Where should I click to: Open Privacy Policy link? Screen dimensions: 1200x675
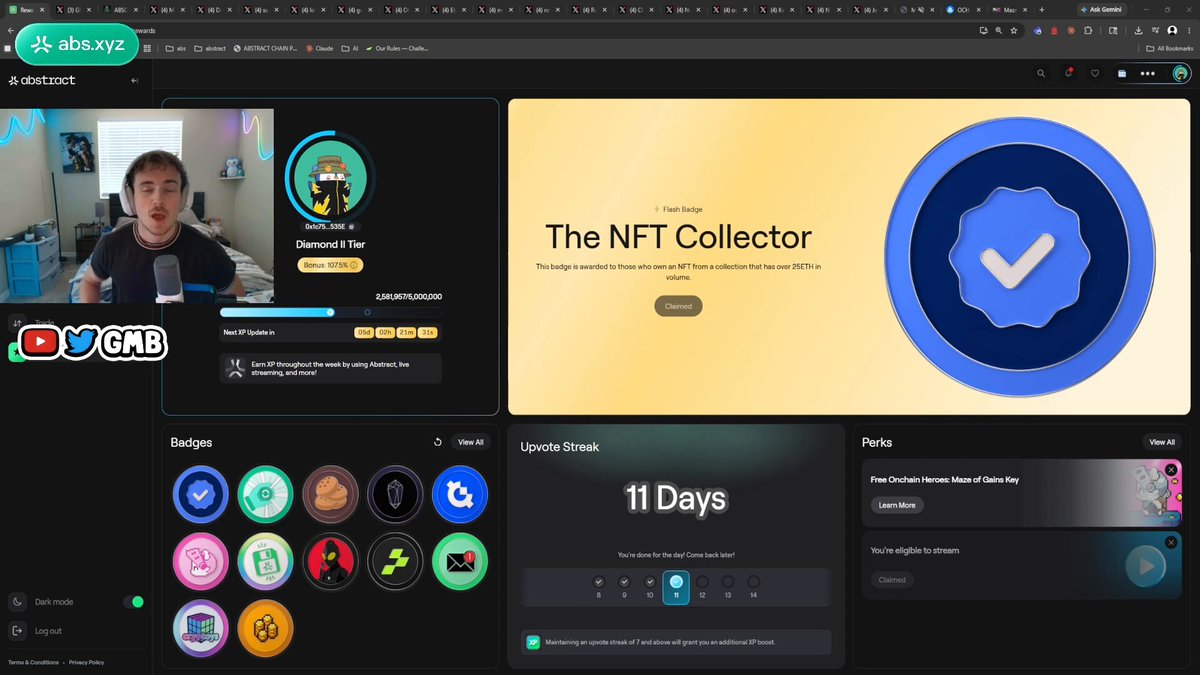pos(86,662)
